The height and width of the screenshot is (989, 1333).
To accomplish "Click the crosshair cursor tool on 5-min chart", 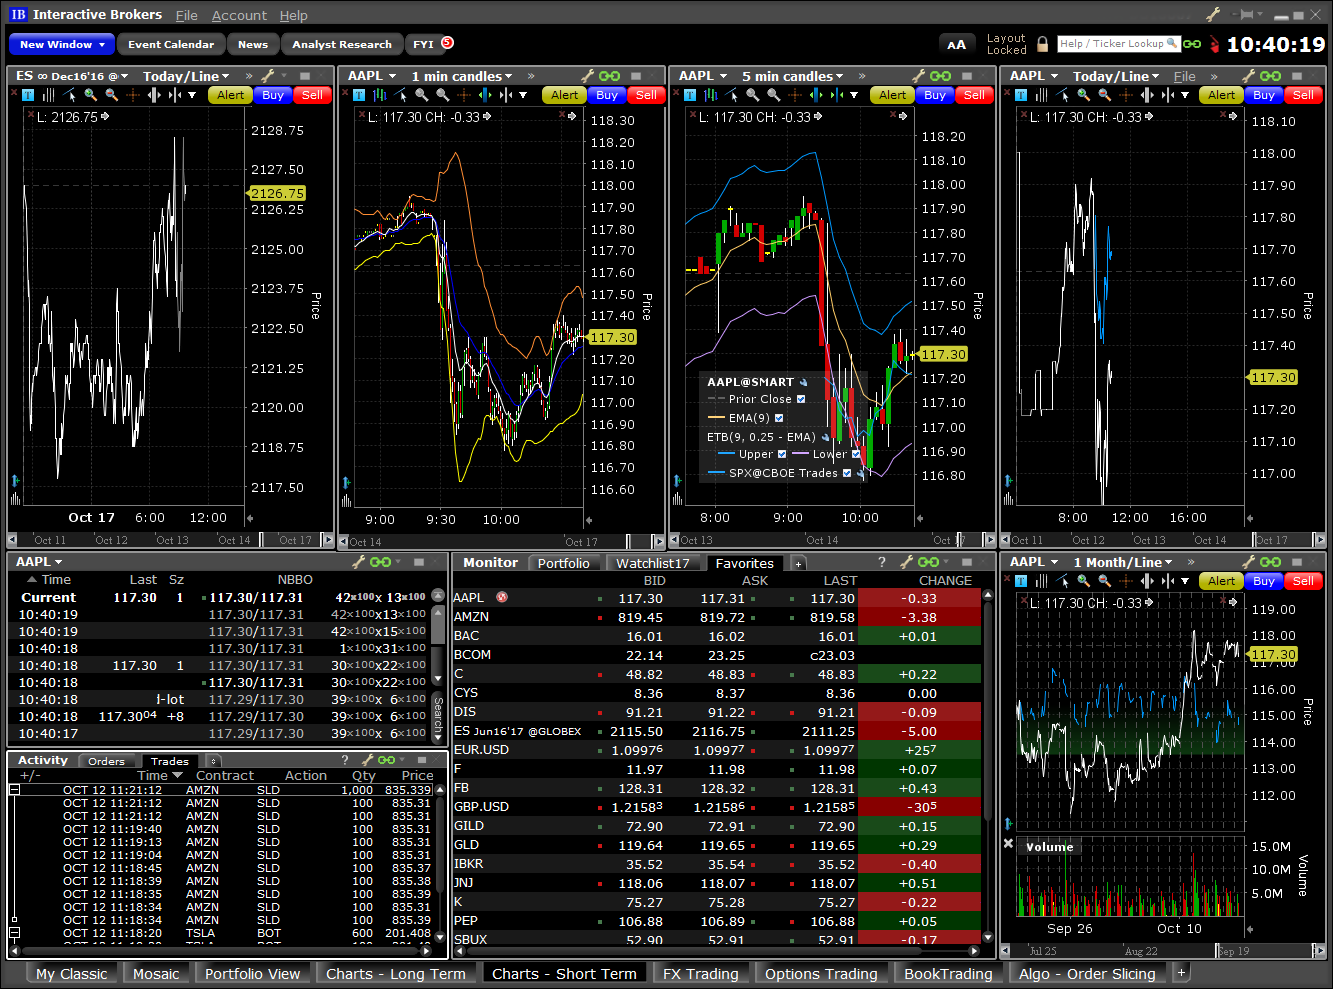I will pyautogui.click(x=797, y=95).
